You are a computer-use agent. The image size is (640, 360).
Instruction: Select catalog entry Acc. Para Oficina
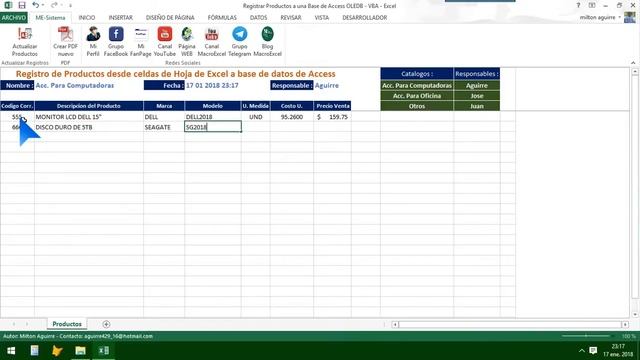[417, 96]
